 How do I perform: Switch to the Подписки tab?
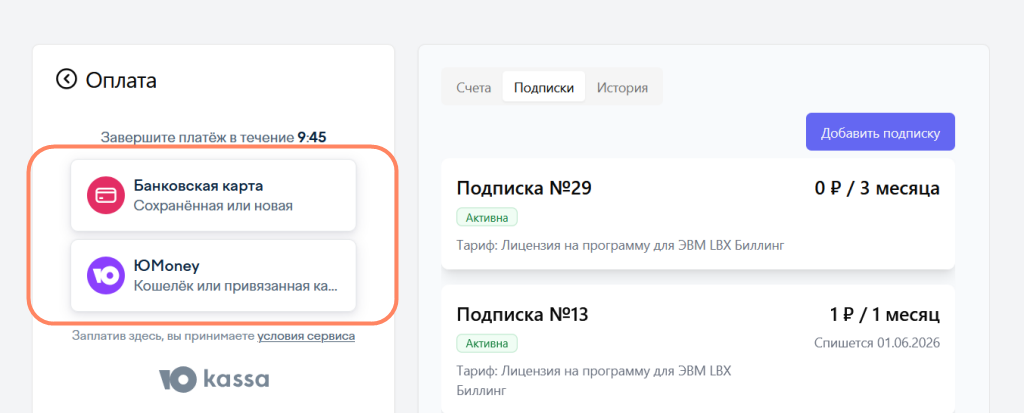pyautogui.click(x=544, y=88)
